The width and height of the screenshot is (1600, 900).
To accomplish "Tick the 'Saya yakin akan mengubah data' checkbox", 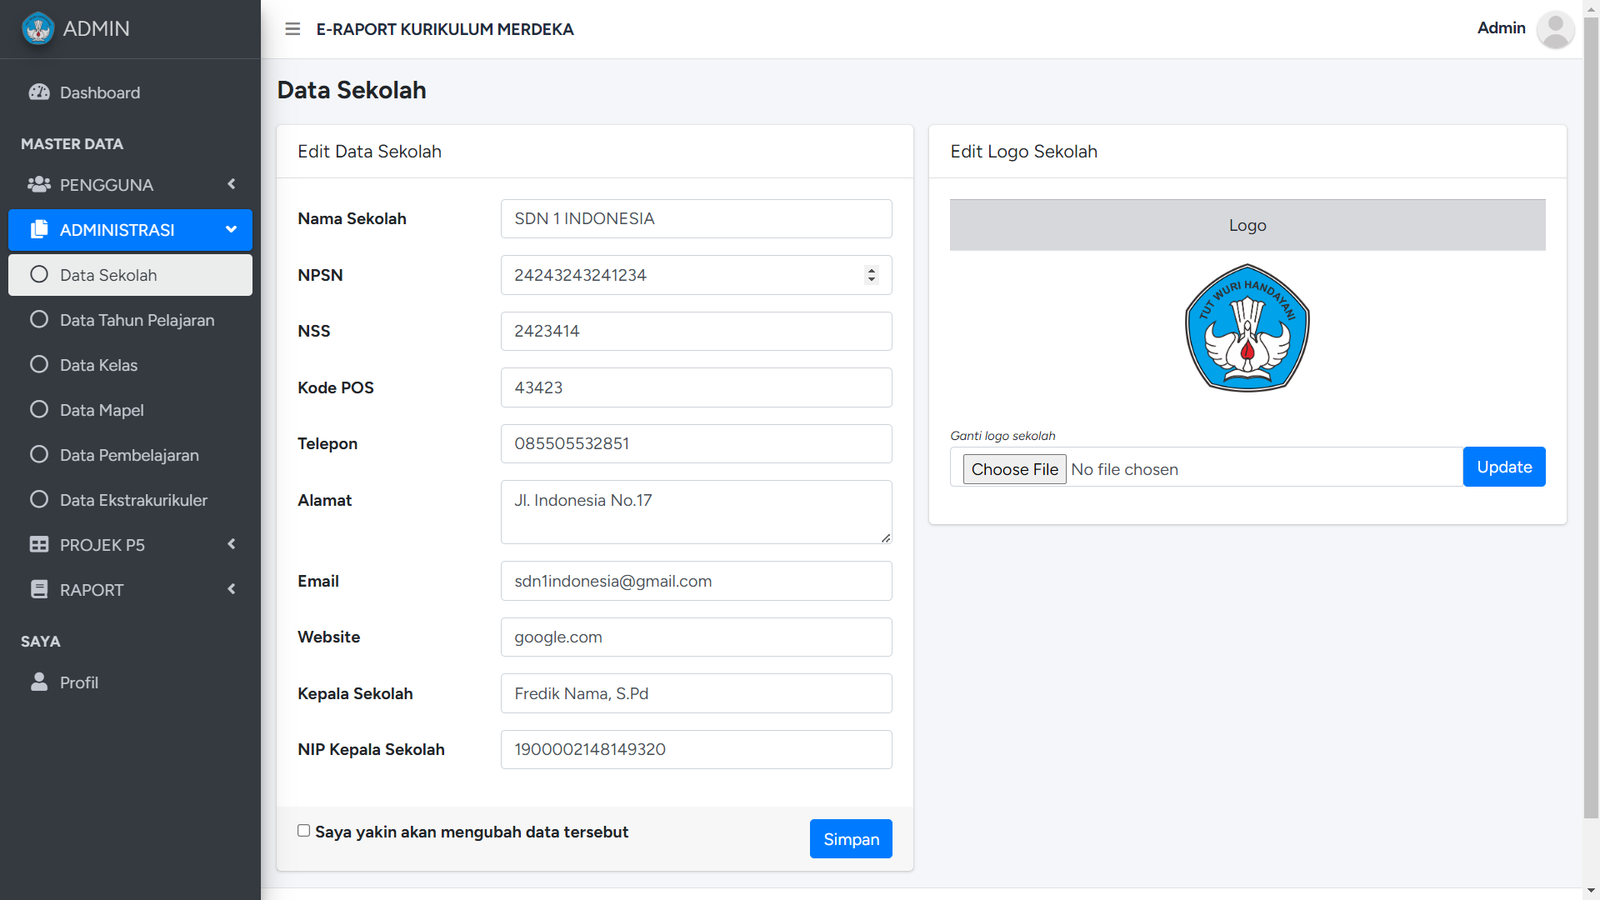I will 304,831.
